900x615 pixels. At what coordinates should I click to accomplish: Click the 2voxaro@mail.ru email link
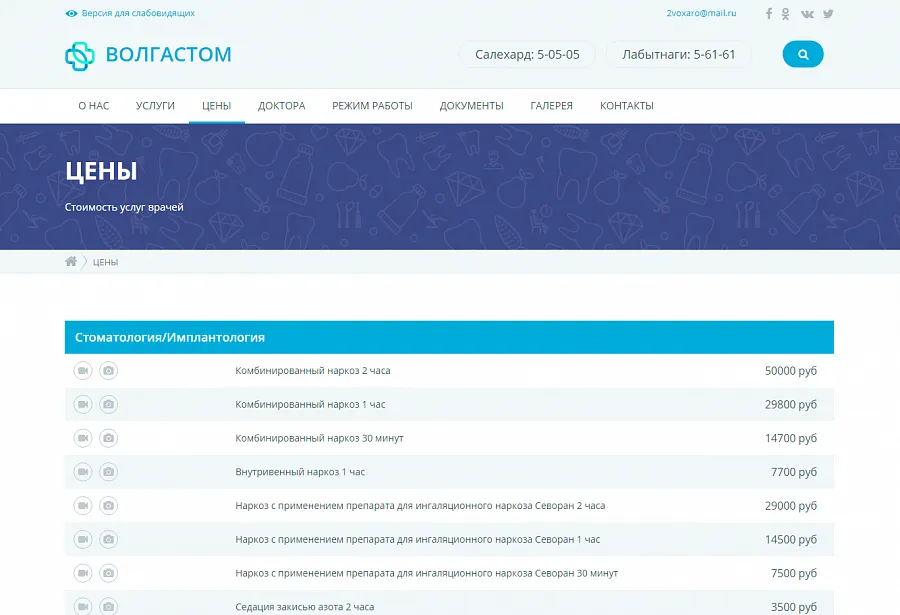(701, 13)
